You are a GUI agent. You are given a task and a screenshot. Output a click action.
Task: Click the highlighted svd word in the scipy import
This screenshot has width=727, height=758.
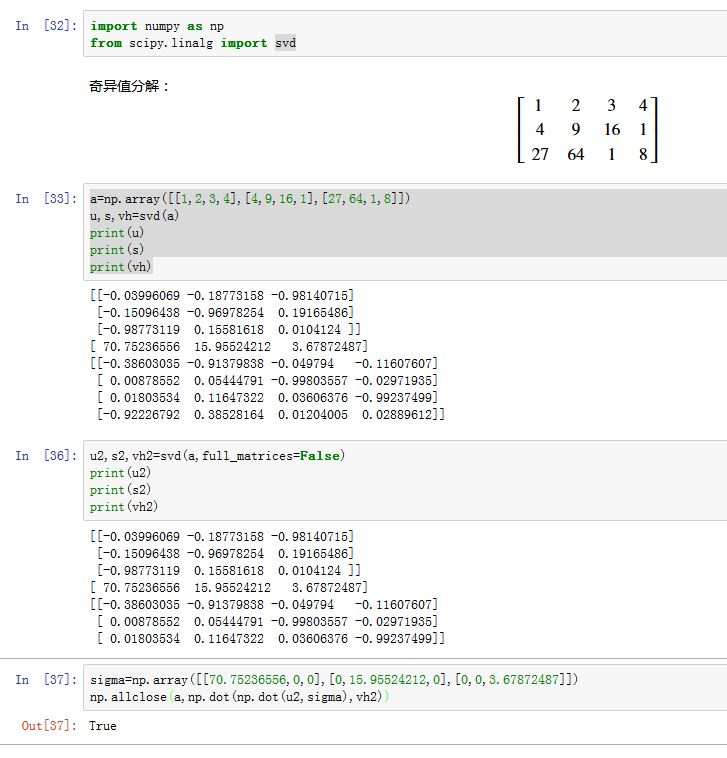point(285,43)
